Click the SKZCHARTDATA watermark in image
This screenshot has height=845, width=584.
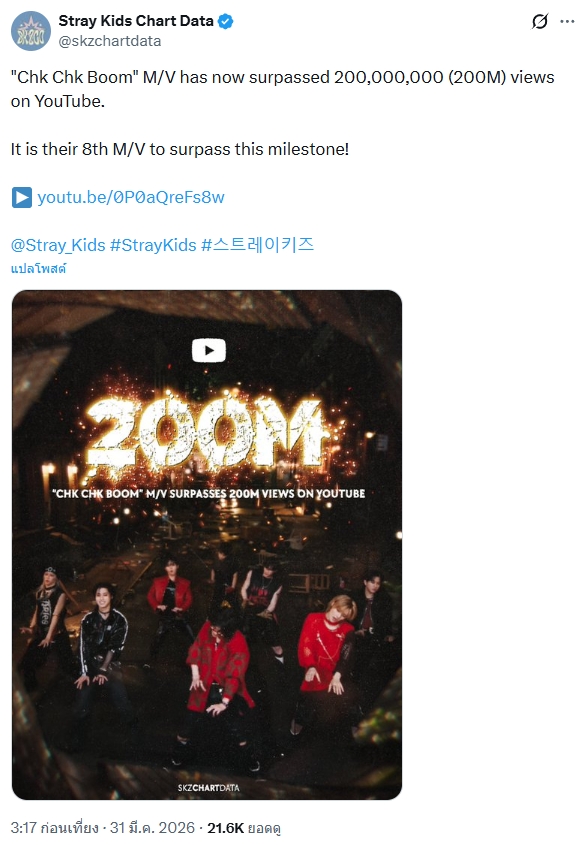click(208, 787)
